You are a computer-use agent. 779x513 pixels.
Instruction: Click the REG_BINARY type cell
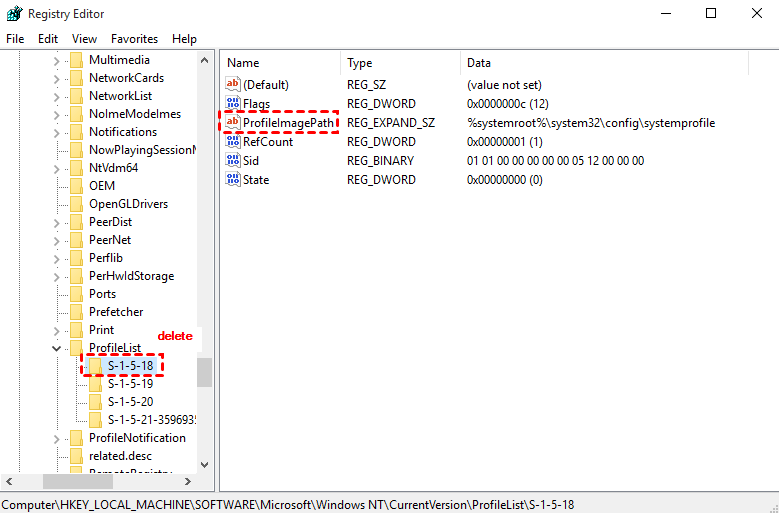point(380,161)
